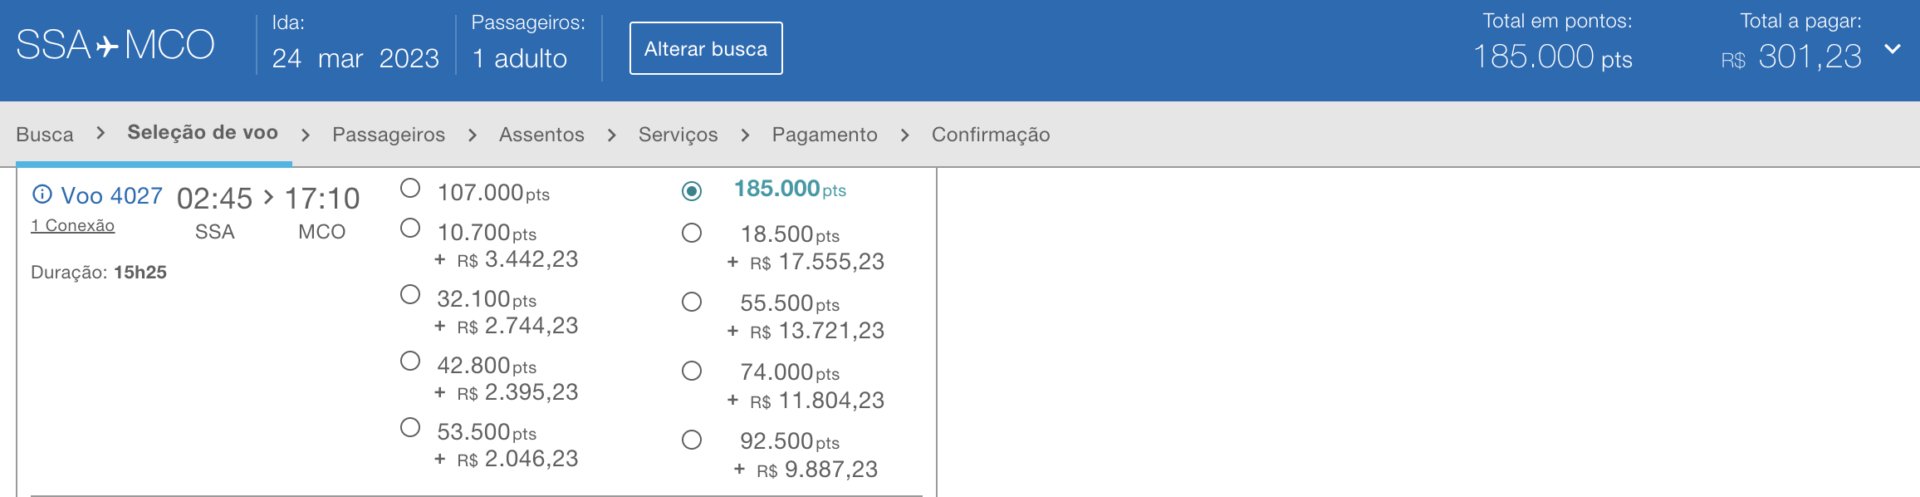The height and width of the screenshot is (497, 1920).
Task: Select 18.500 pts + R$ 17.555,23 option
Action: pyautogui.click(x=691, y=233)
